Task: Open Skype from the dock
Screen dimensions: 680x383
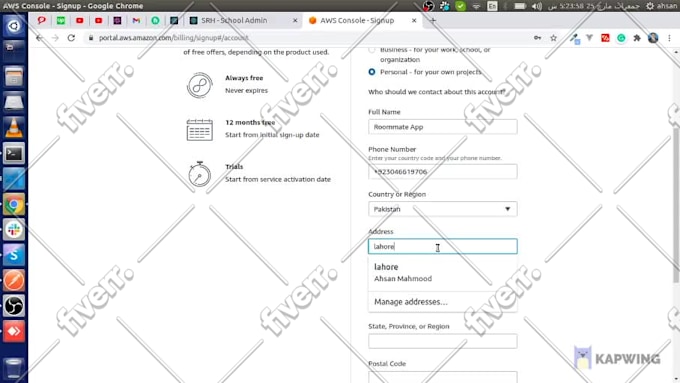Action: click(14, 255)
